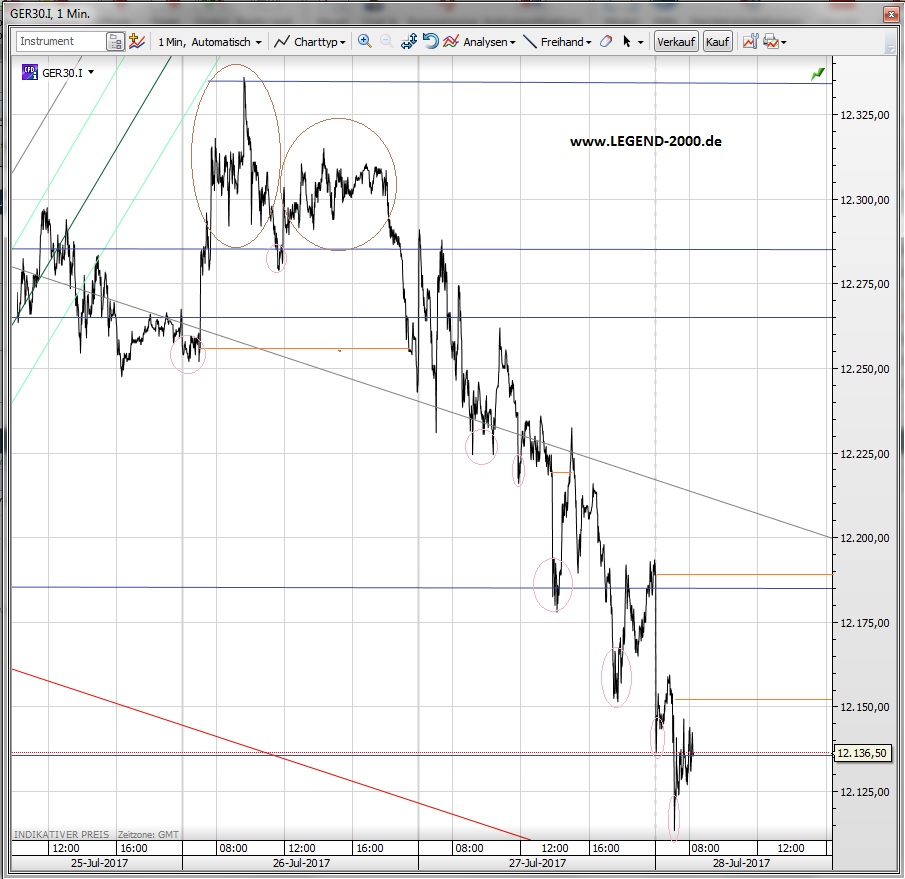
Task: Open the 1 Min, Automatisch timeframe dropdown
Action: [x=211, y=42]
